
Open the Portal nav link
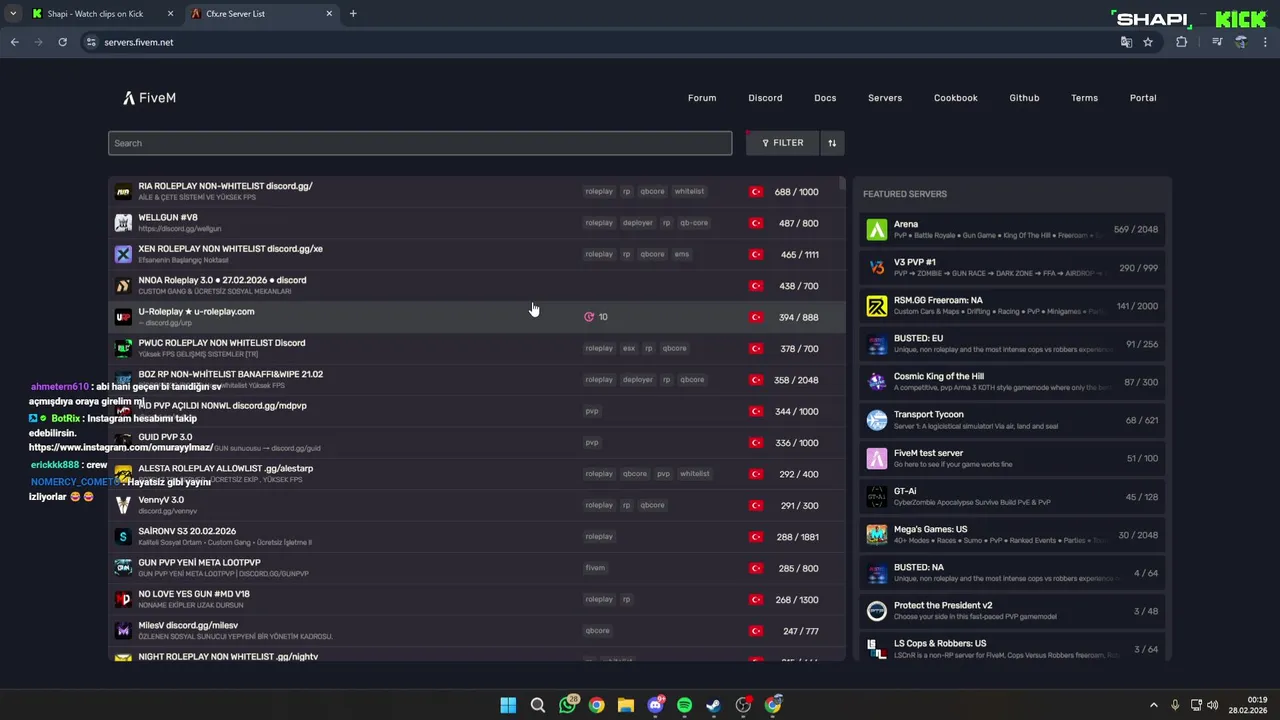click(x=1143, y=98)
